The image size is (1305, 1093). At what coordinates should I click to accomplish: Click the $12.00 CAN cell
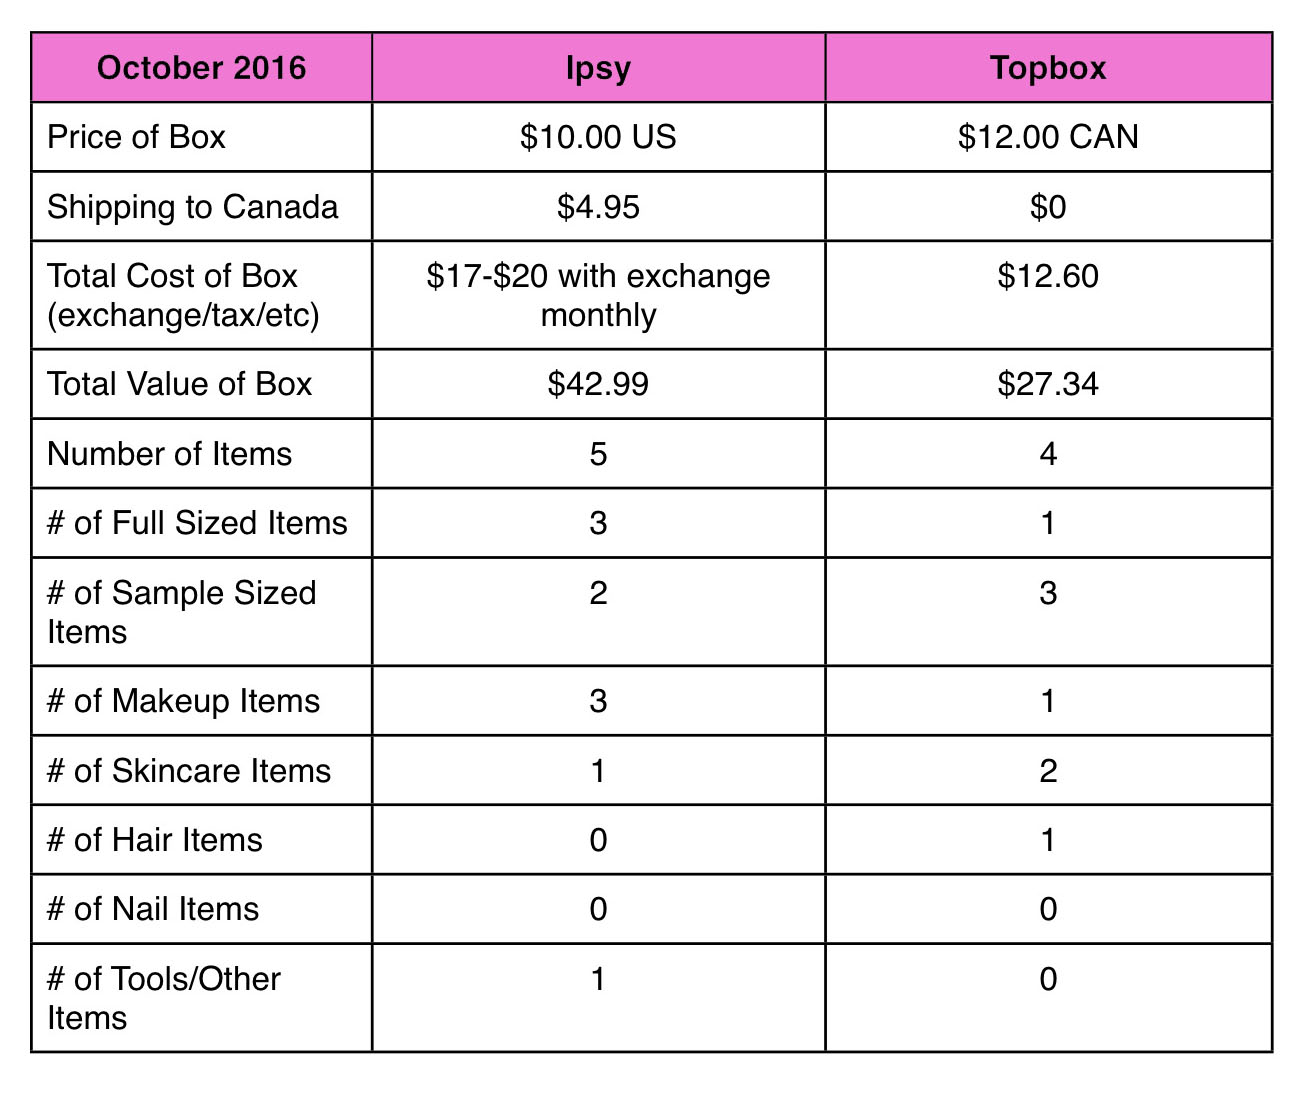pyautogui.click(x=1048, y=137)
